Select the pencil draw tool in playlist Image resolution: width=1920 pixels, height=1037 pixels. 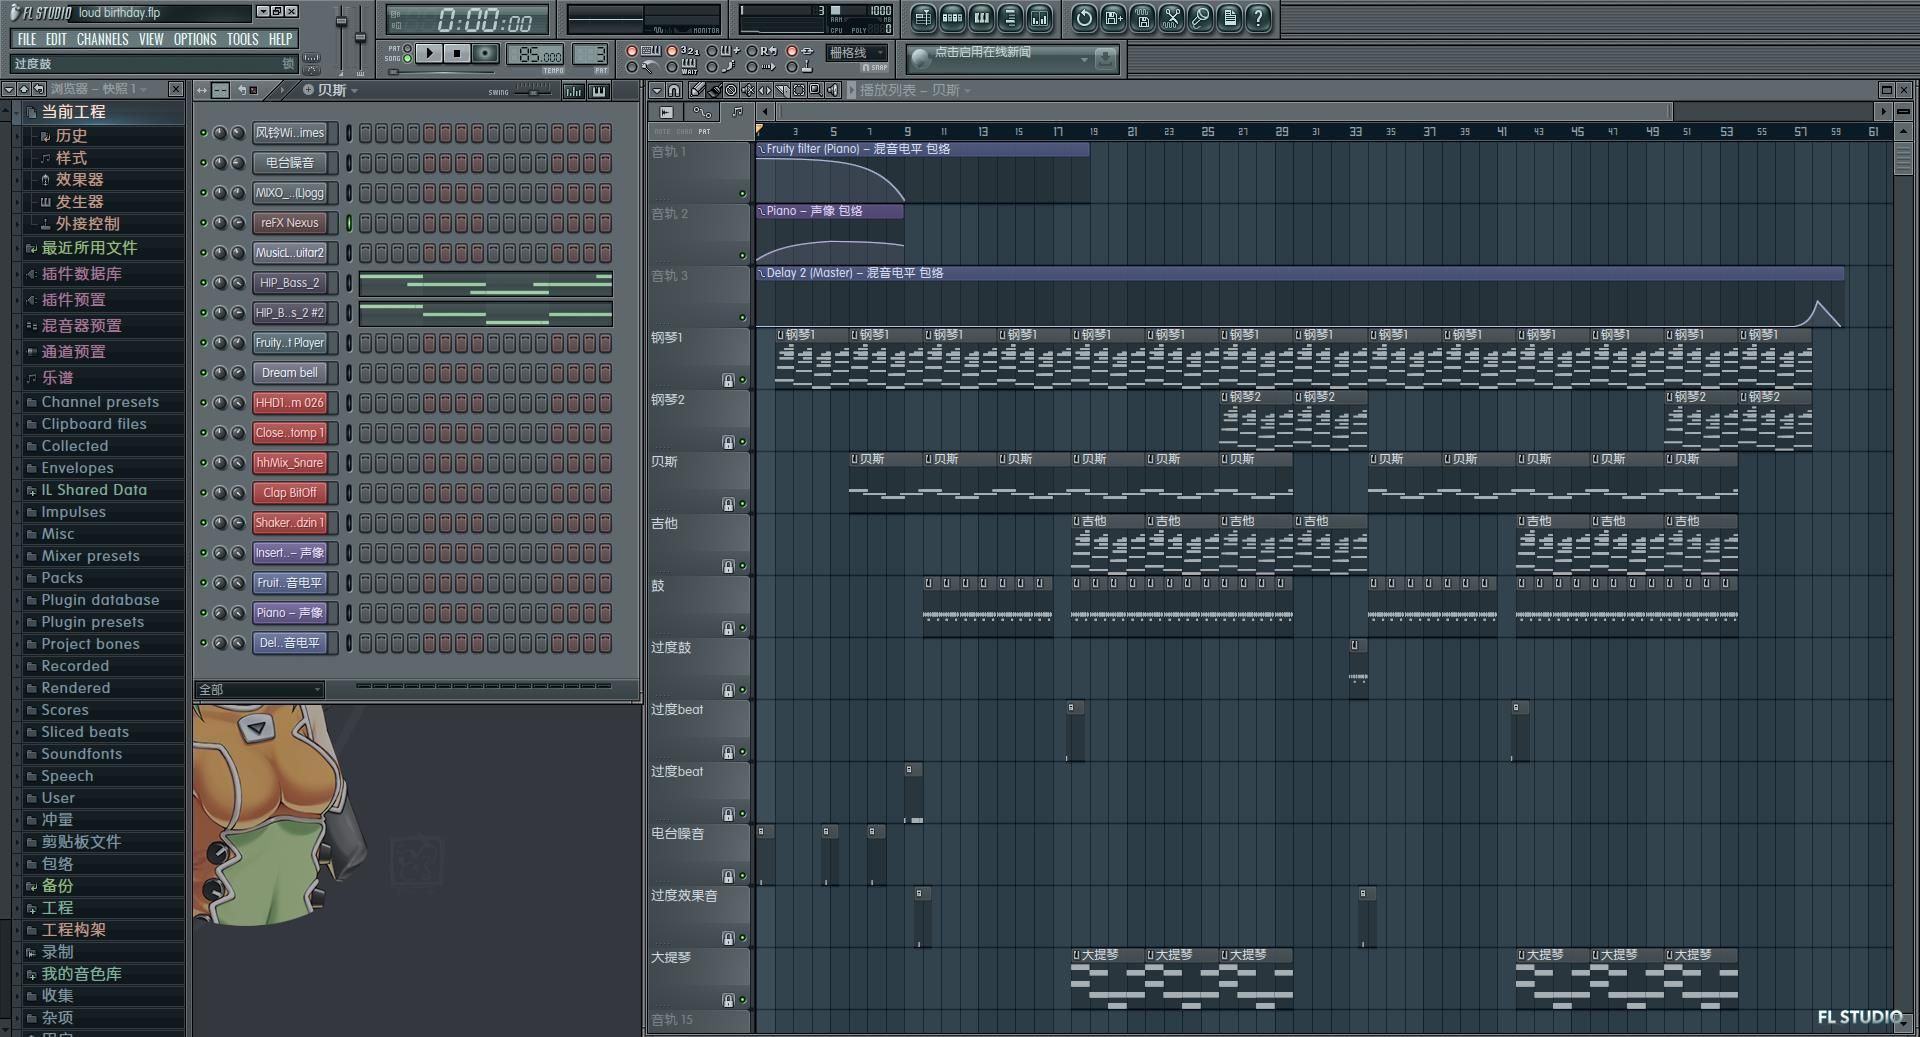coord(697,90)
